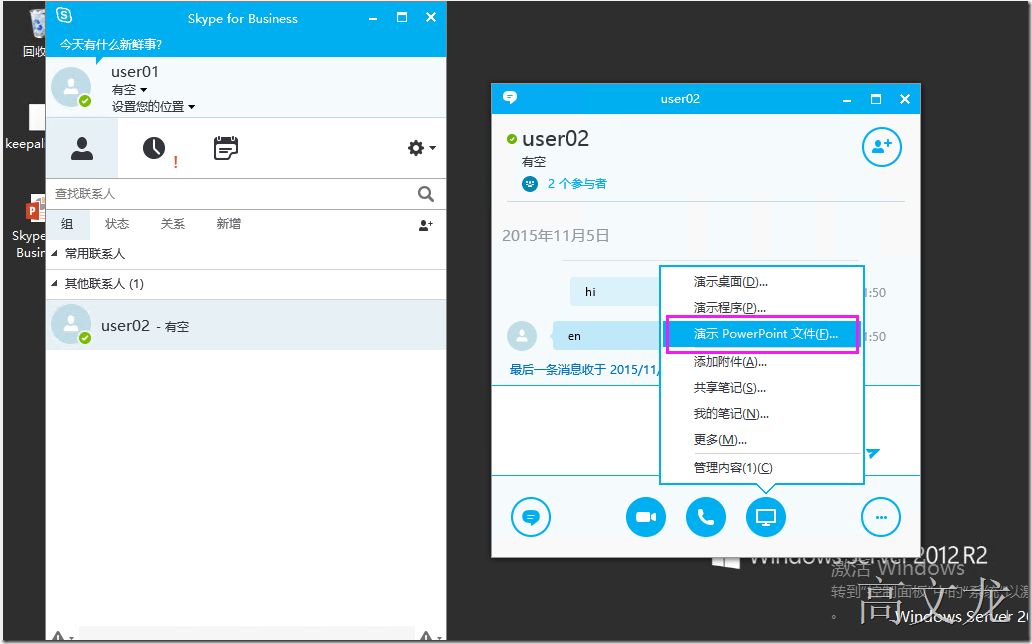This screenshot has height=644, width=1032.
Task: Click the present monitor button
Action: point(765,517)
